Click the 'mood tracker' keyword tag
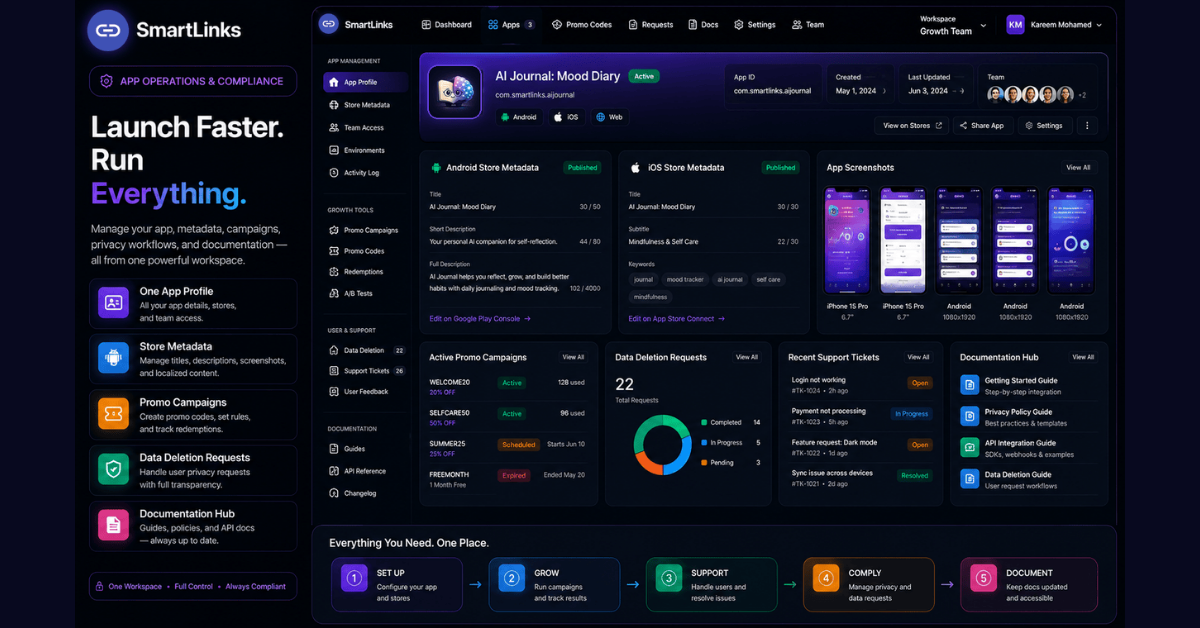Viewport: 1200px width, 628px height. tap(685, 280)
